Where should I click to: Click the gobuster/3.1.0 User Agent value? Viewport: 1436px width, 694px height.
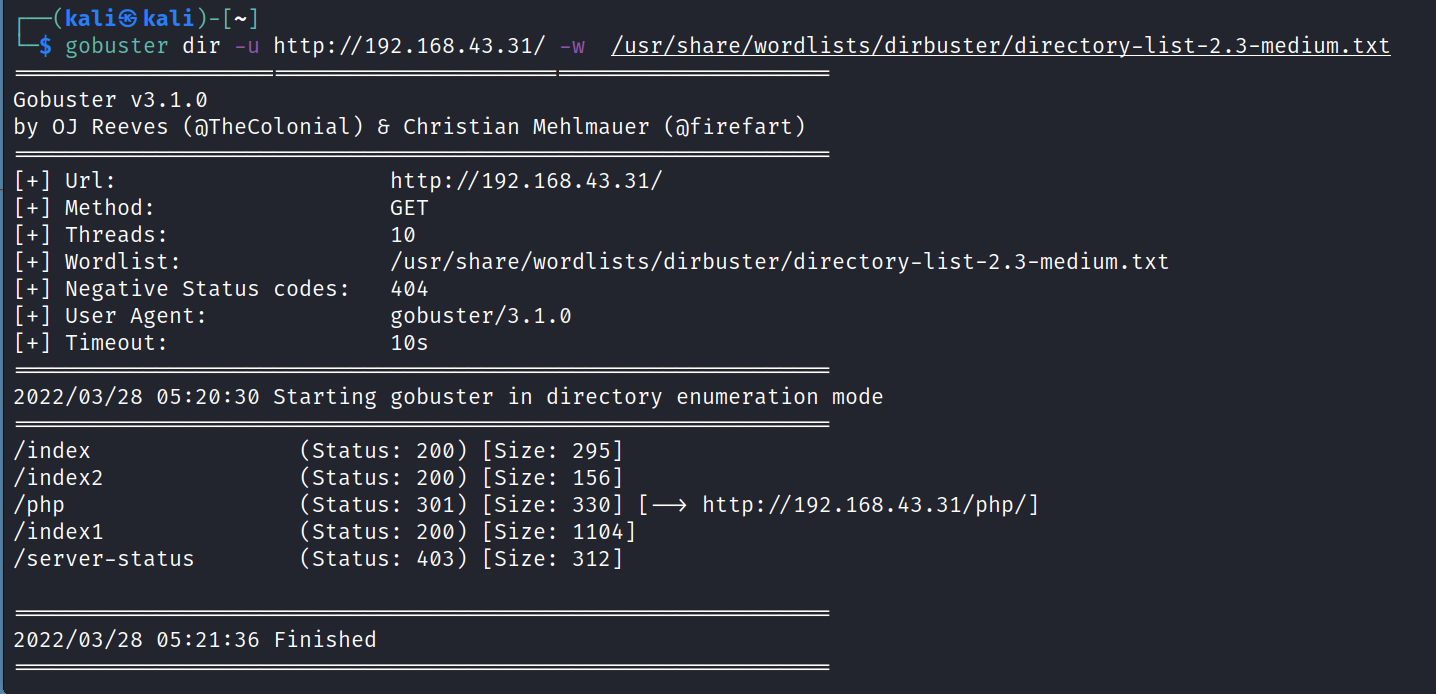[x=481, y=316]
